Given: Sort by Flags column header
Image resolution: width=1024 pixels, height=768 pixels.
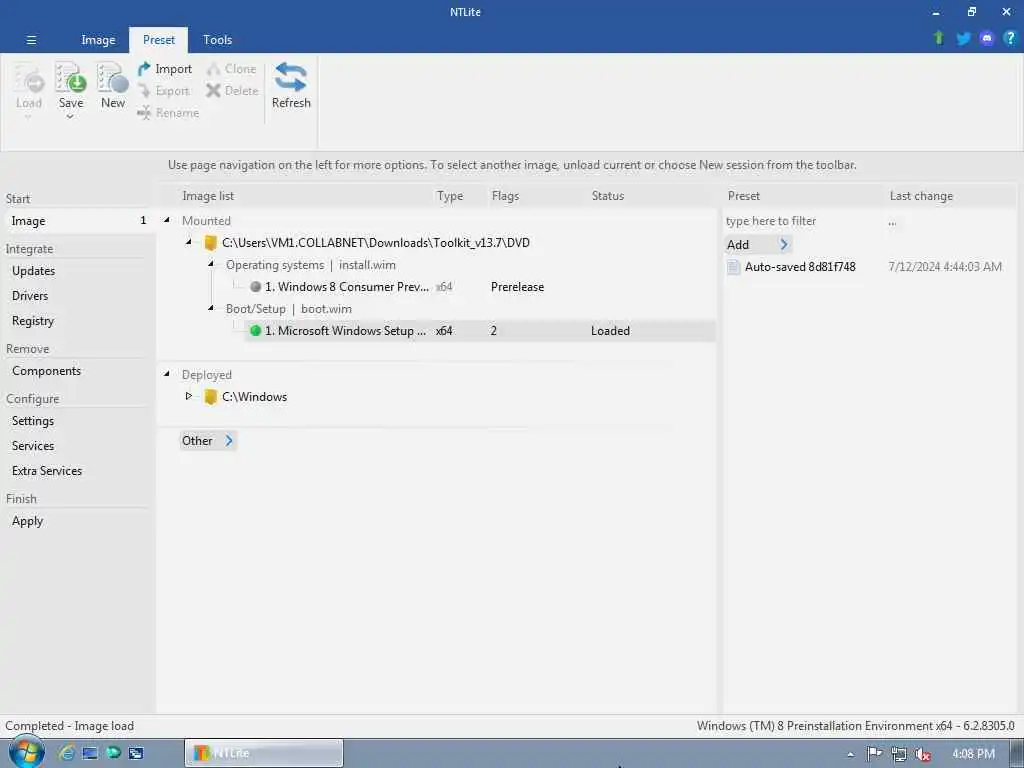Looking at the screenshot, I should (505, 196).
